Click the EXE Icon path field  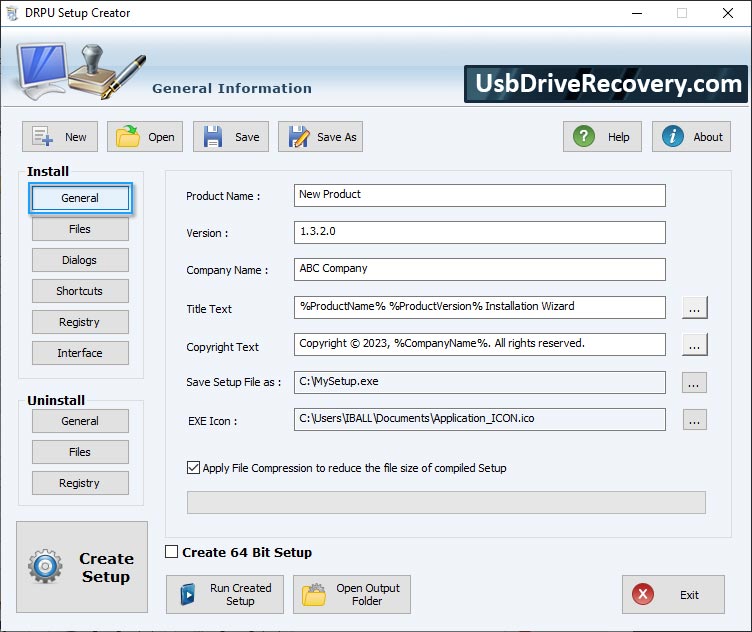[x=480, y=420]
